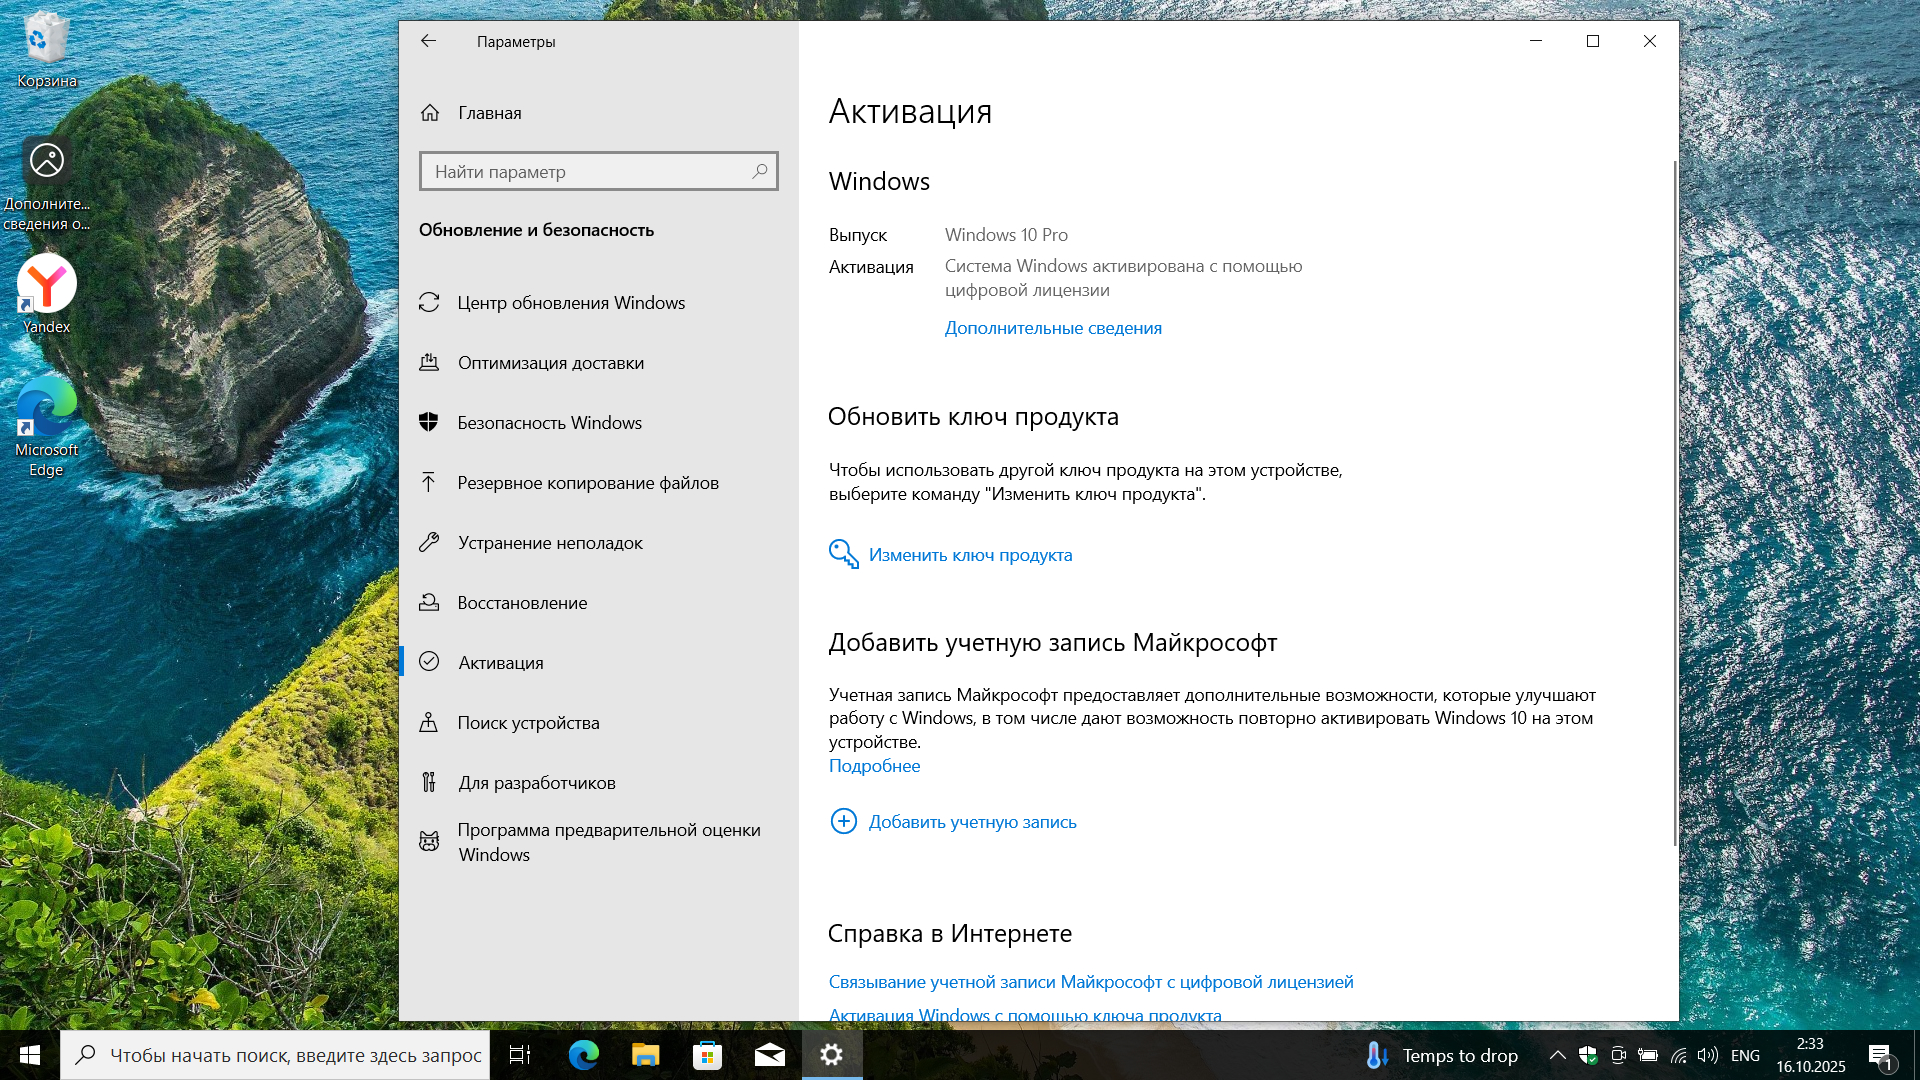The width and height of the screenshot is (1920, 1080).
Task: Click the vertical scrollbar in Активация page
Action: click(x=1675, y=500)
